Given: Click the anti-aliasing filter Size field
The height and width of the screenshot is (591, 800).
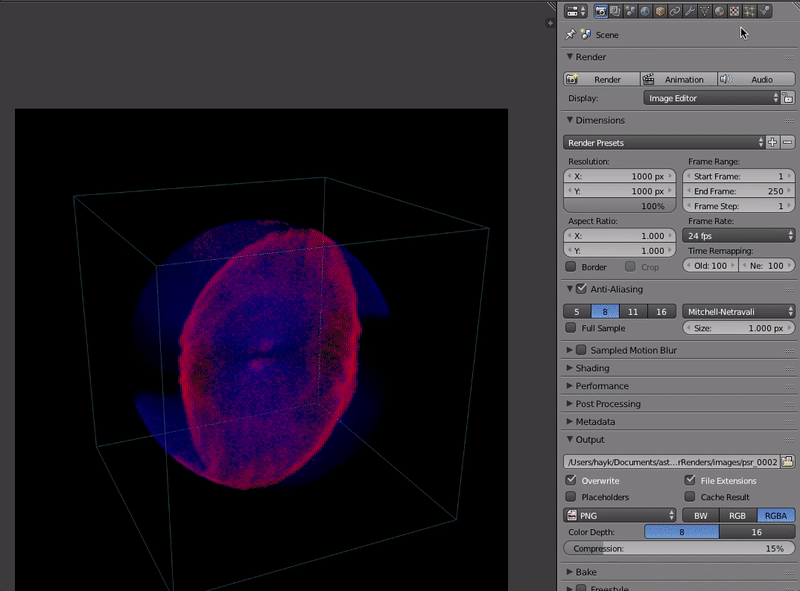Looking at the screenshot, I should click(x=739, y=328).
